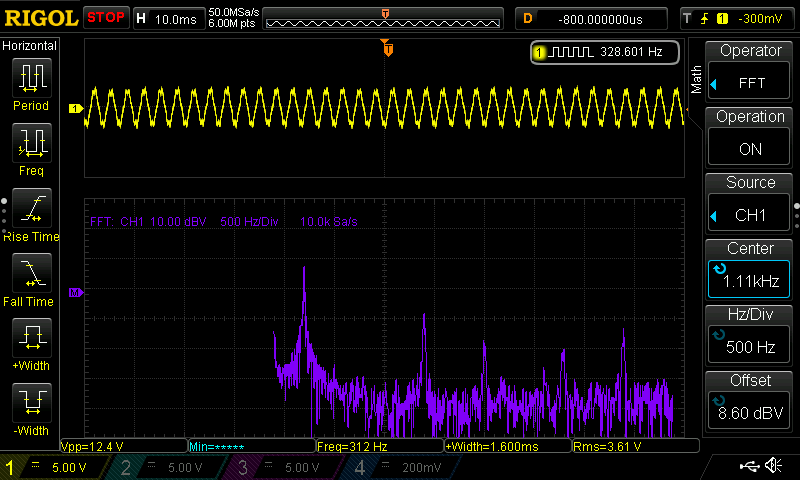Choose the Fall Time measurement icon
Image resolution: width=800 pixels, height=480 pixels.
(31, 277)
